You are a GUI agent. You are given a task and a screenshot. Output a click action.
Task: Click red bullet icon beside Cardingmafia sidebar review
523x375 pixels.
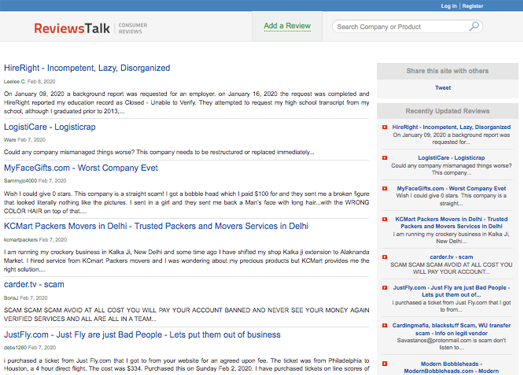tap(385, 325)
